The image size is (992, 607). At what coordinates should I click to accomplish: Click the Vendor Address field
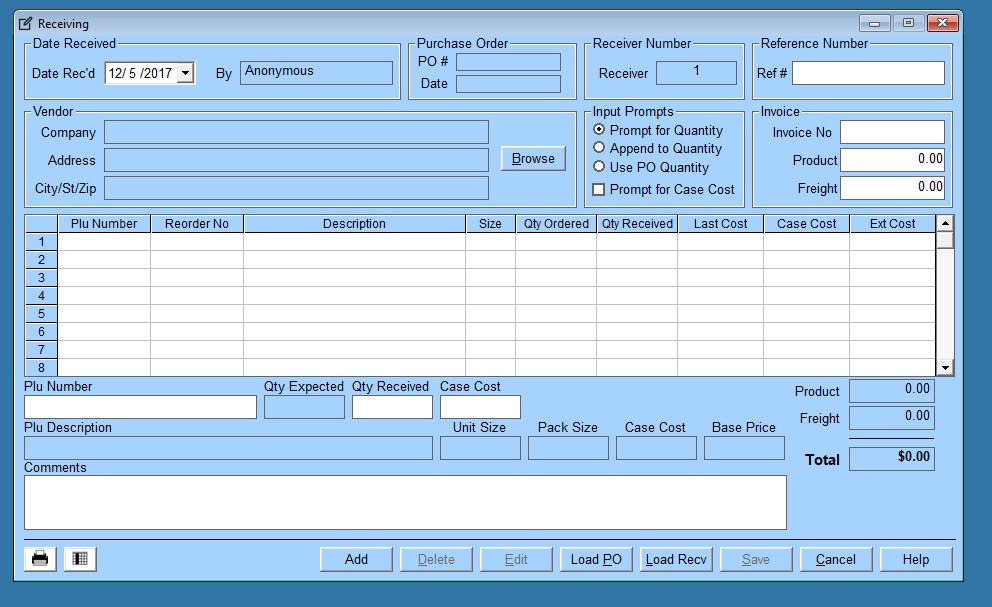296,160
